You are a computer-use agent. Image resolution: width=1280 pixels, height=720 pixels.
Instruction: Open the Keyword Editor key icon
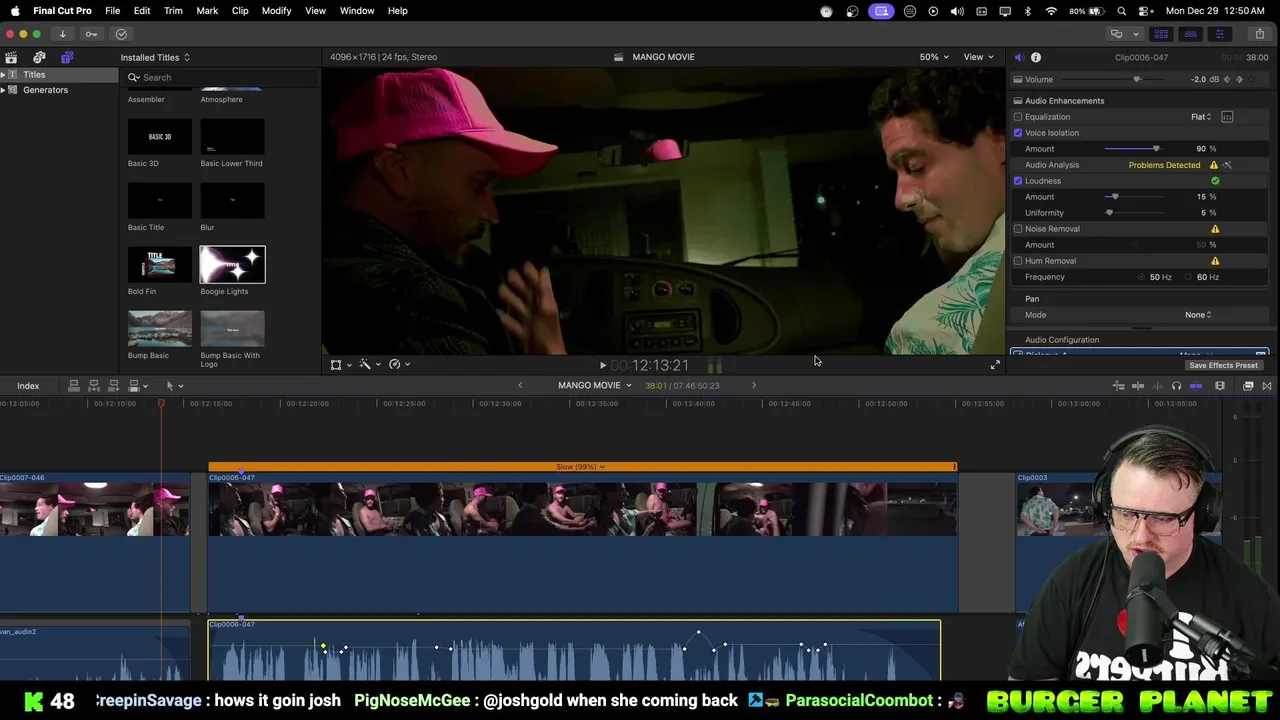[x=91, y=34]
